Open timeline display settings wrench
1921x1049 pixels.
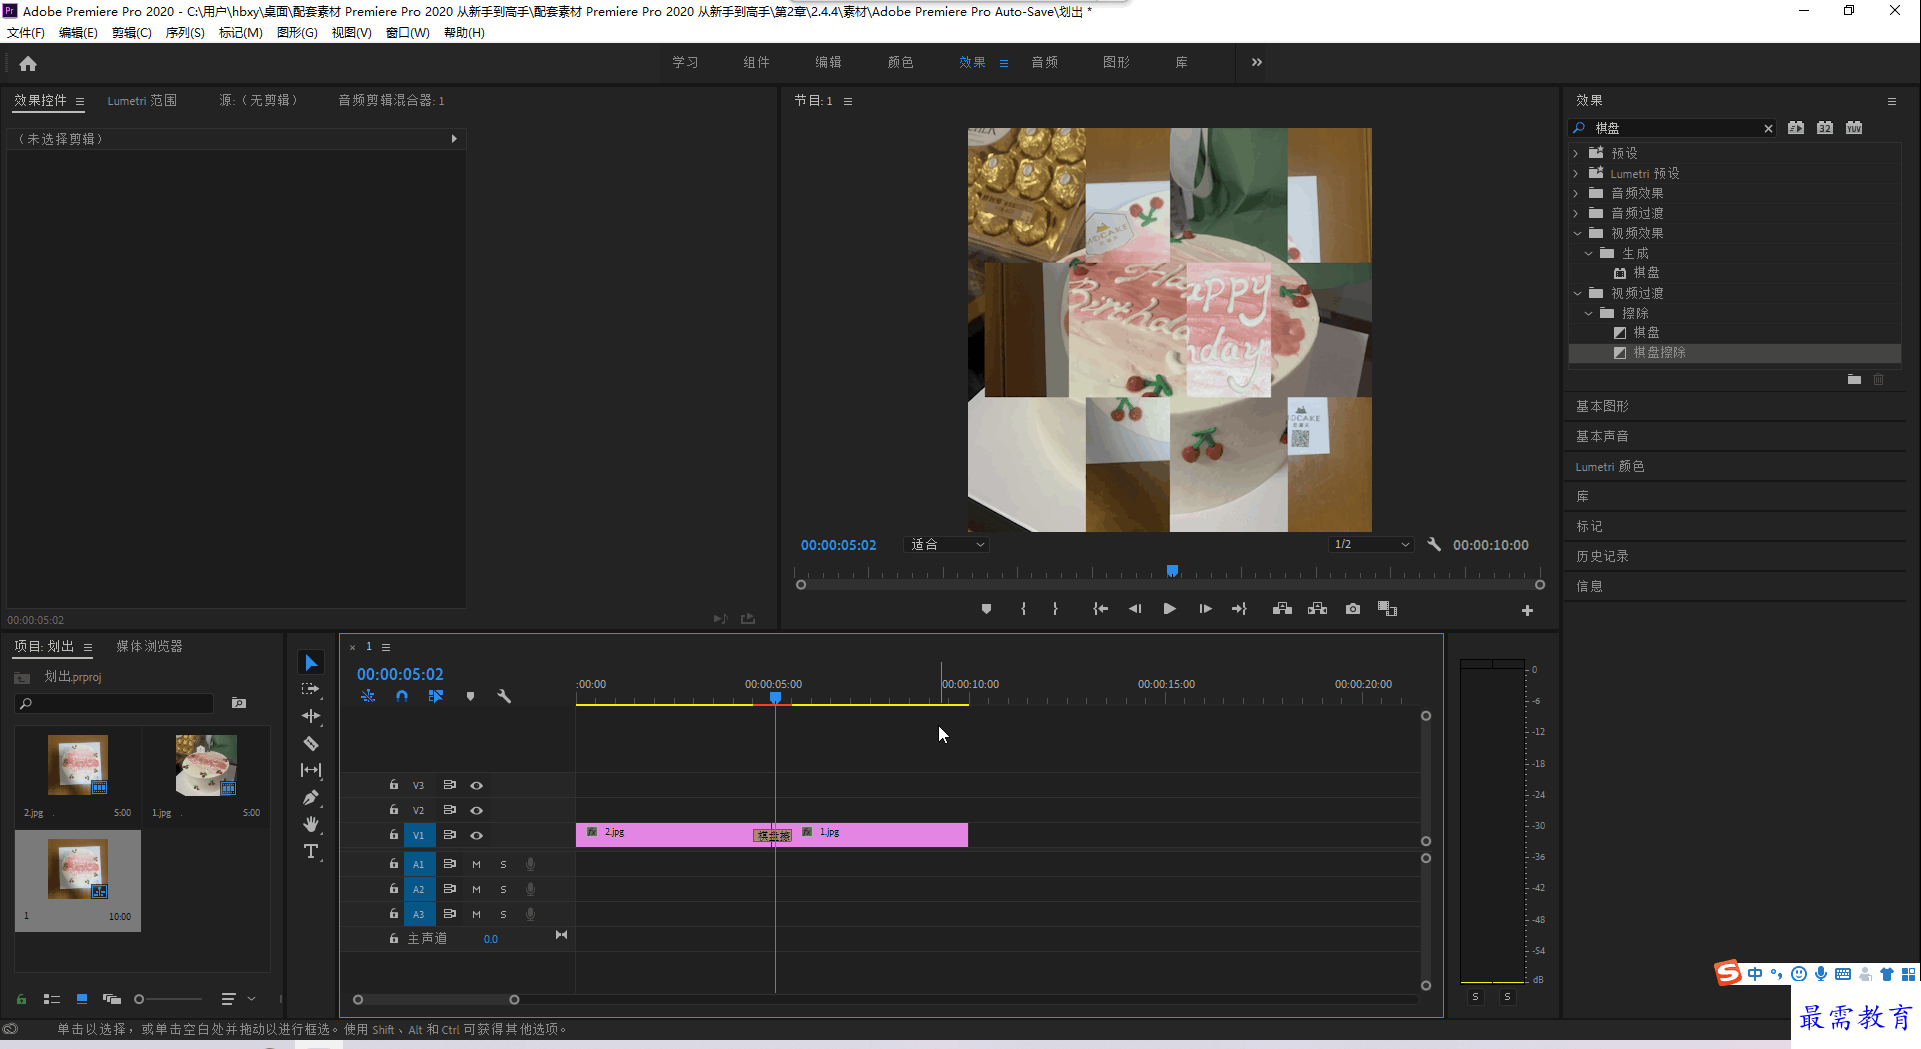pos(504,696)
